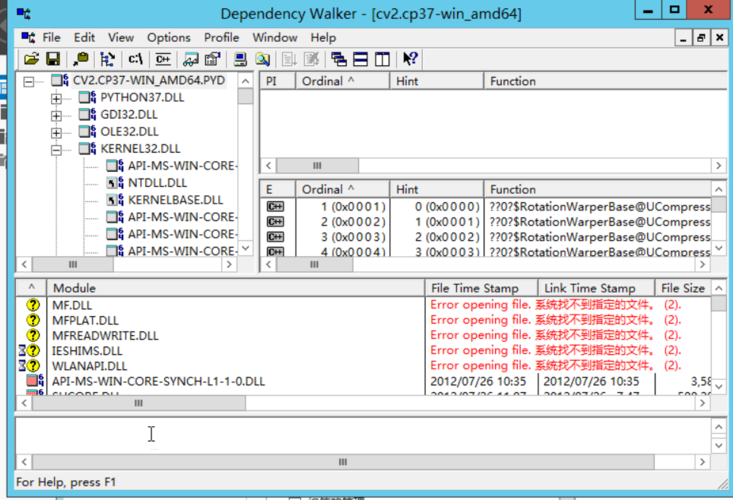Select API-MS-WIN-CORE-SYNCH-L1-1-0.DLL module row
733x500 pixels.
(364, 381)
